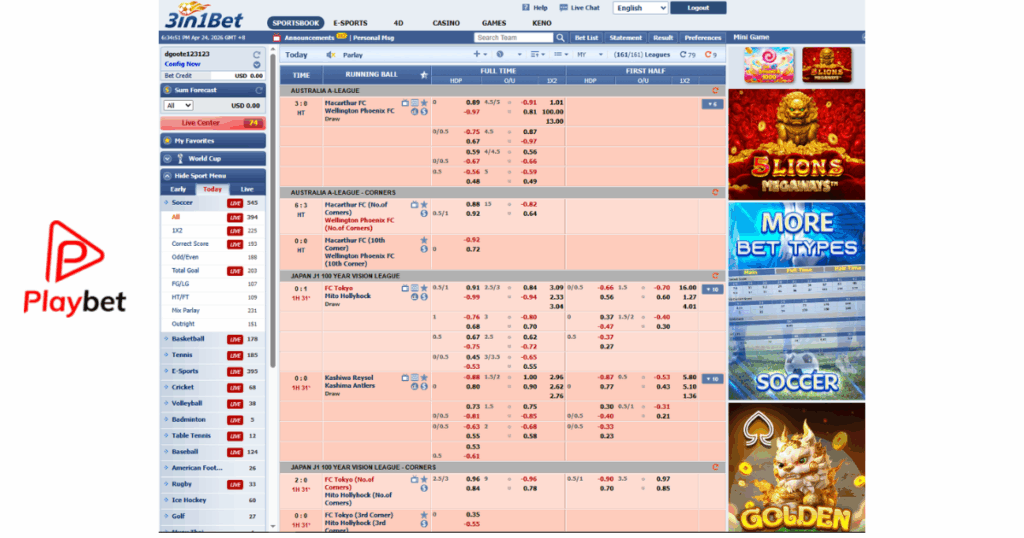Open the Sum Forecast All dropdown
Screen dimensions: 1024x538
[x=178, y=105]
